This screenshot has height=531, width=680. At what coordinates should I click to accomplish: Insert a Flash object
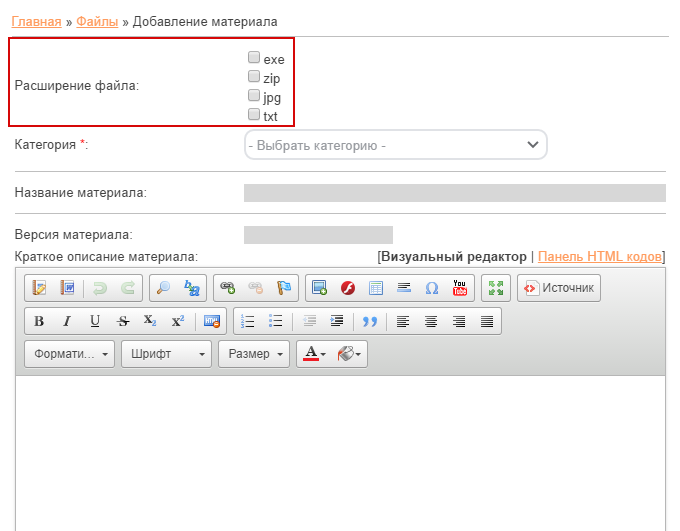(x=348, y=288)
